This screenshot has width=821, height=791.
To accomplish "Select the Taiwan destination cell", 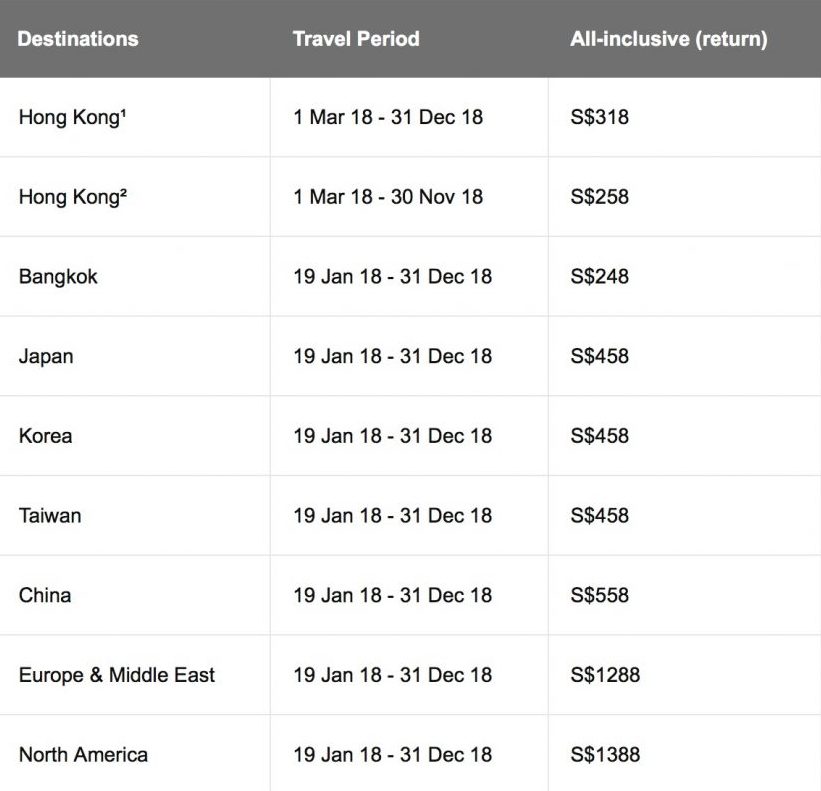I will coord(50,516).
